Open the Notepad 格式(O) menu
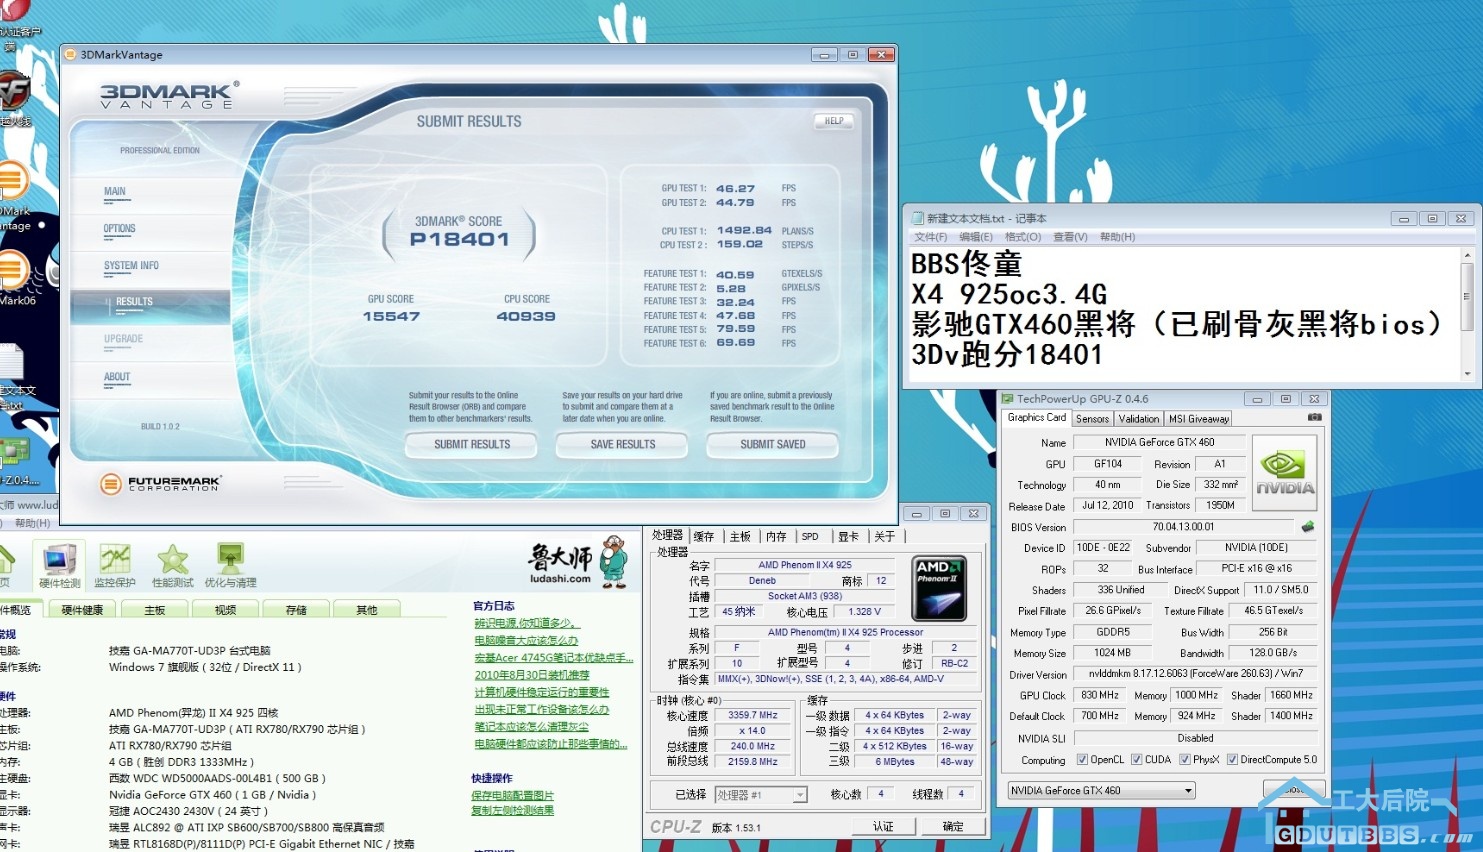The image size is (1483, 852). pyautogui.click(x=1023, y=237)
